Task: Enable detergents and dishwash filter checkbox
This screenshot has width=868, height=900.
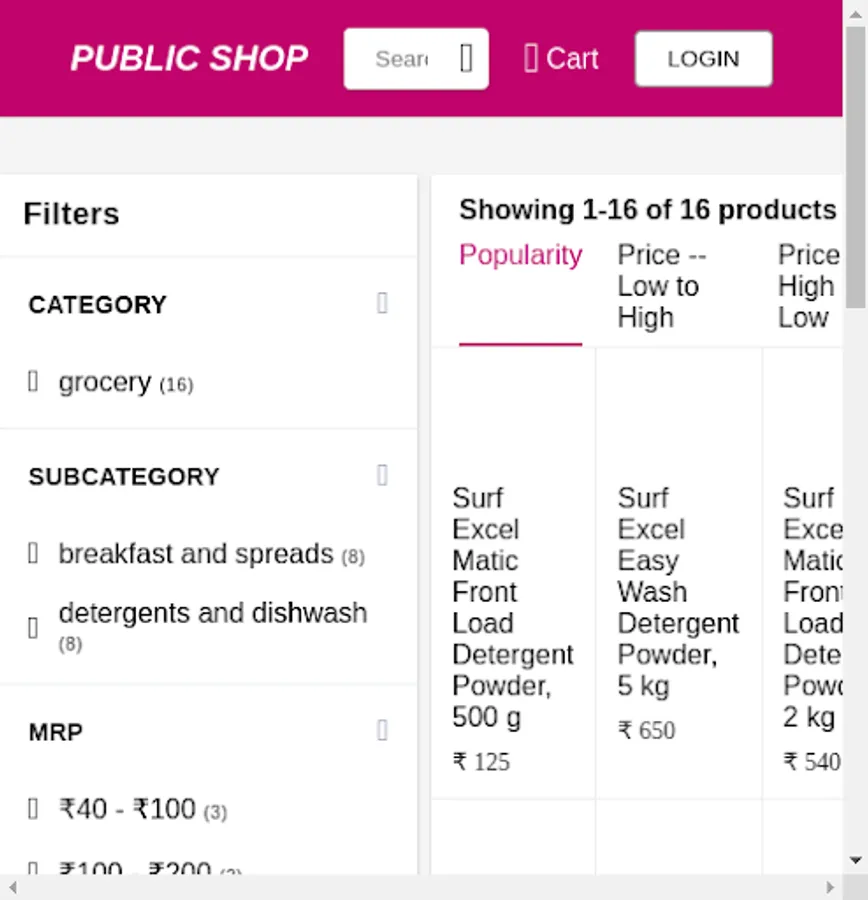Action: pyautogui.click(x=33, y=628)
